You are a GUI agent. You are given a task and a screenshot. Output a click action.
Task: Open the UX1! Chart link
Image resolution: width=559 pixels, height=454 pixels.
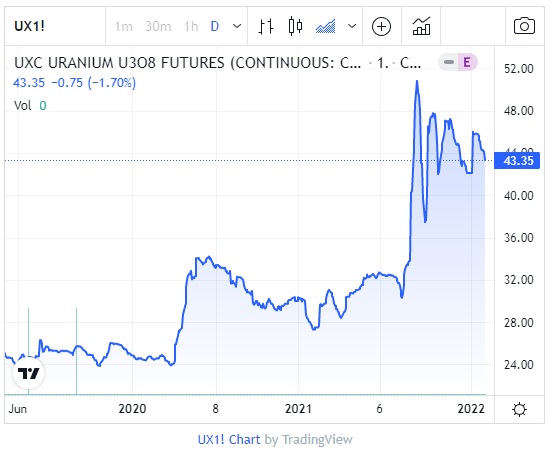tap(229, 439)
